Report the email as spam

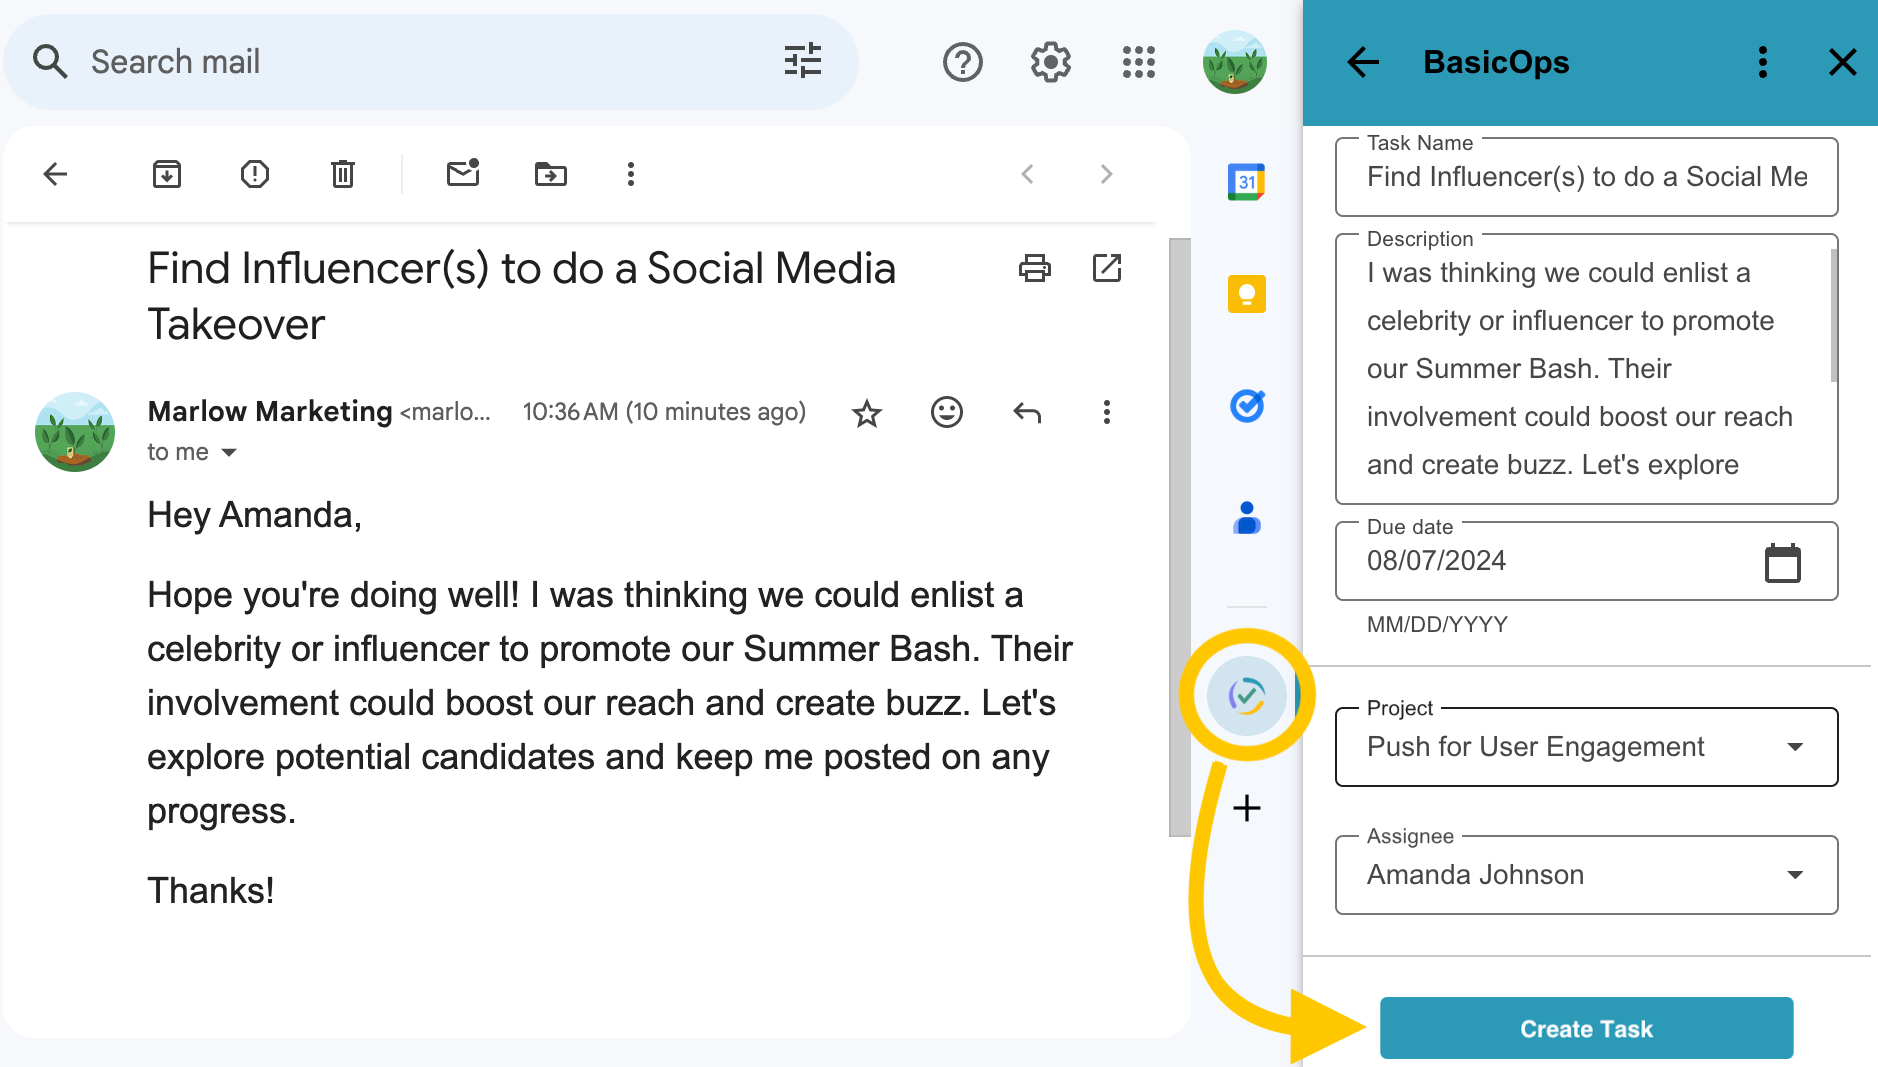254,173
